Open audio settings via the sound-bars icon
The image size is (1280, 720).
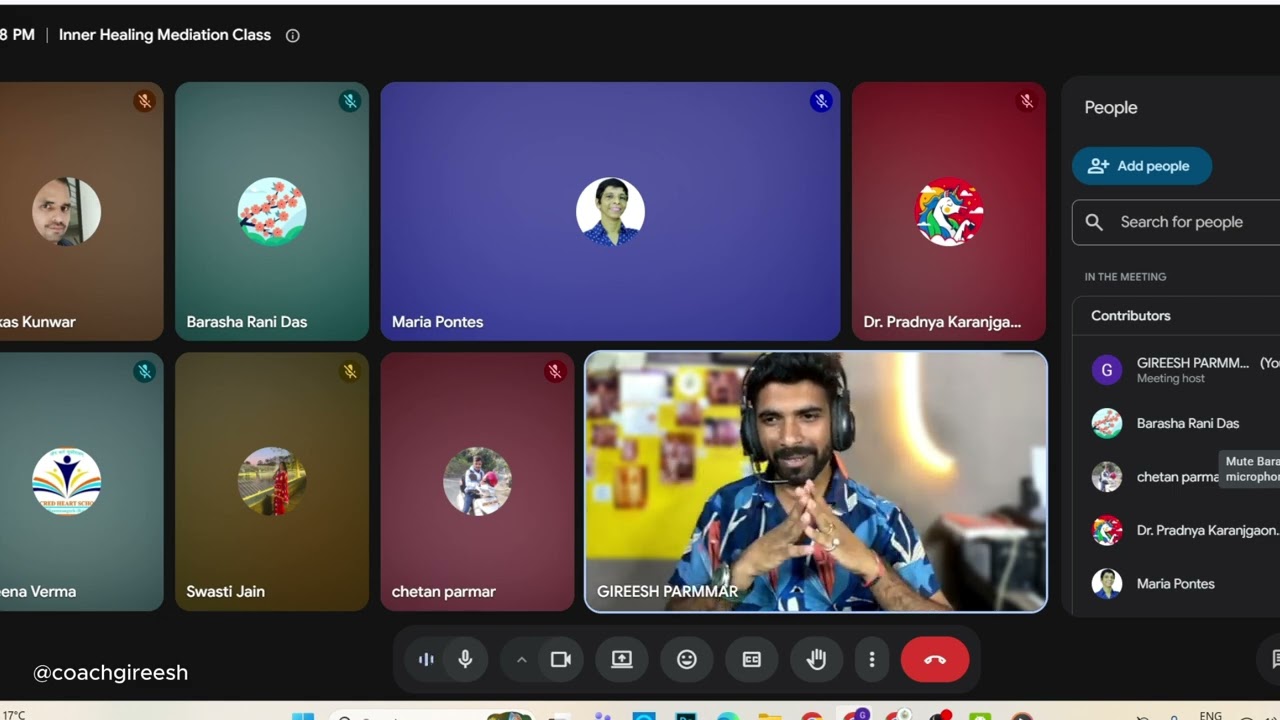tap(426, 659)
